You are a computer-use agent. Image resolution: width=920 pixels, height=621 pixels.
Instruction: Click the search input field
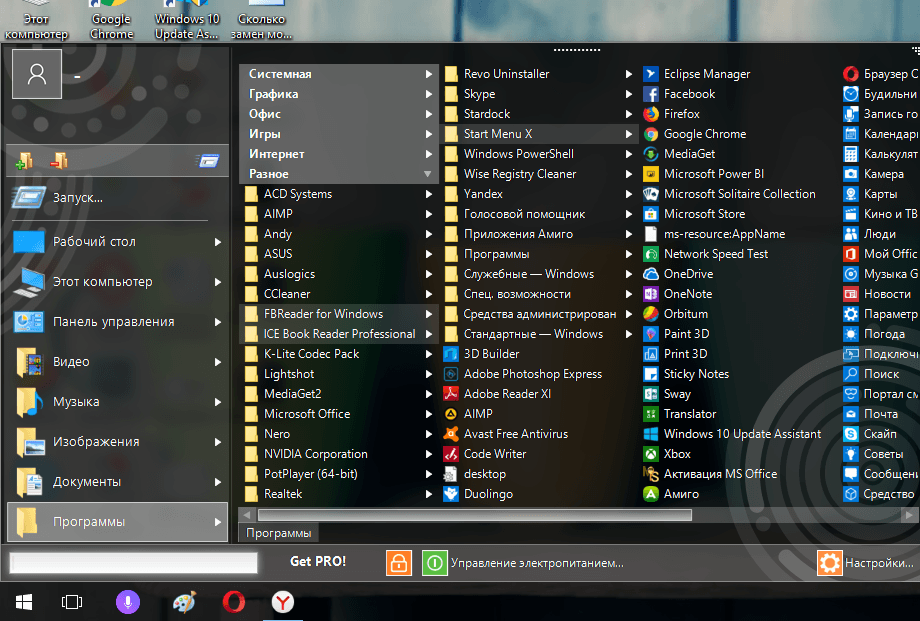pyautogui.click(x=134, y=562)
